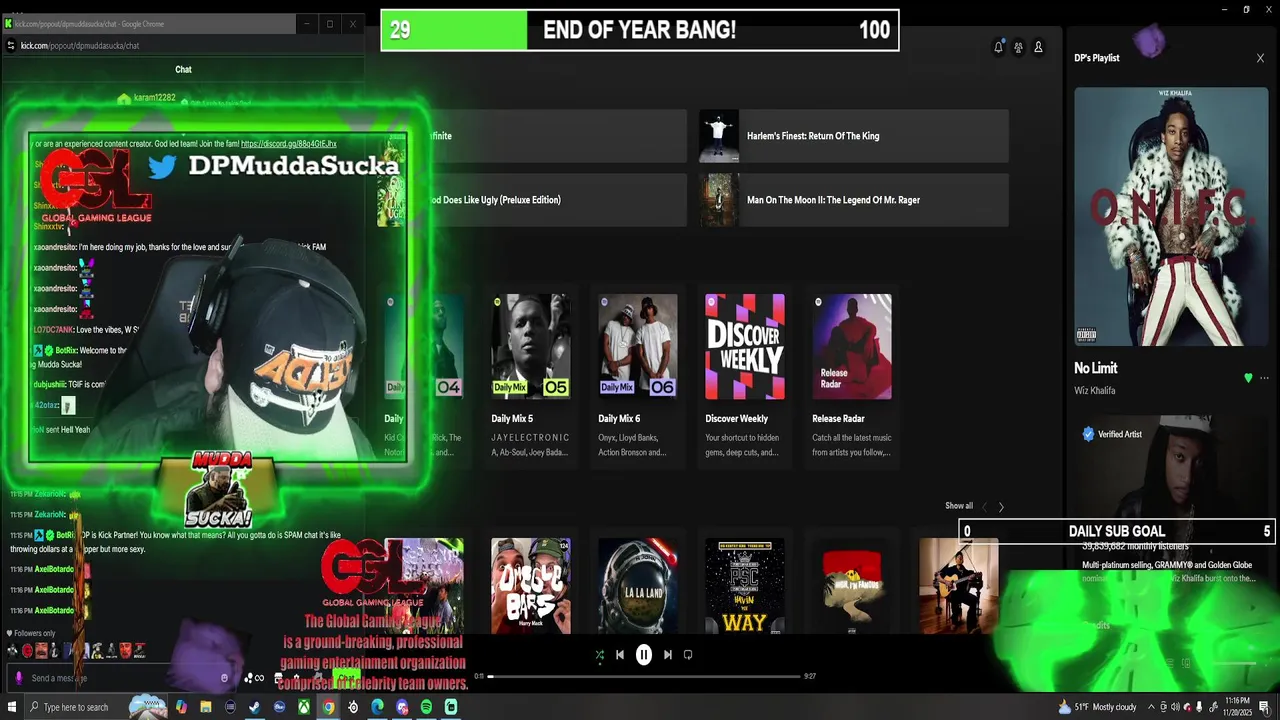Open the Release Radar playlist card
The image size is (1280, 720).
(x=852, y=375)
